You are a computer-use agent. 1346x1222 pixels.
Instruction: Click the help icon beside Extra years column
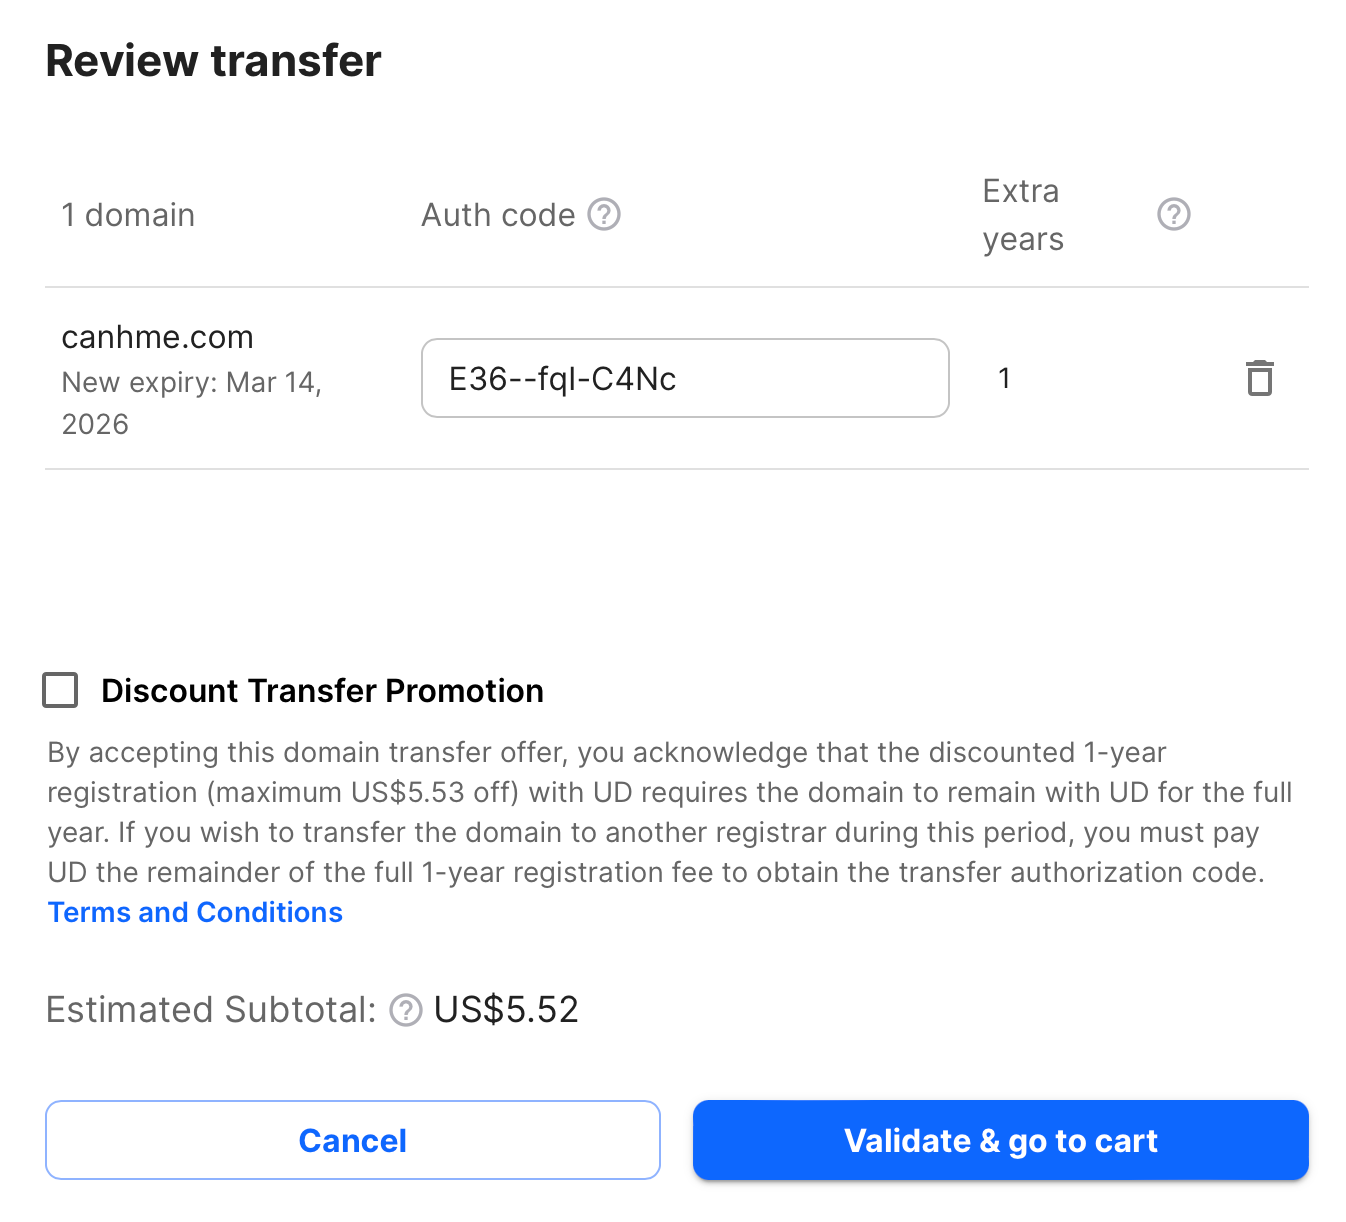point(1173,214)
